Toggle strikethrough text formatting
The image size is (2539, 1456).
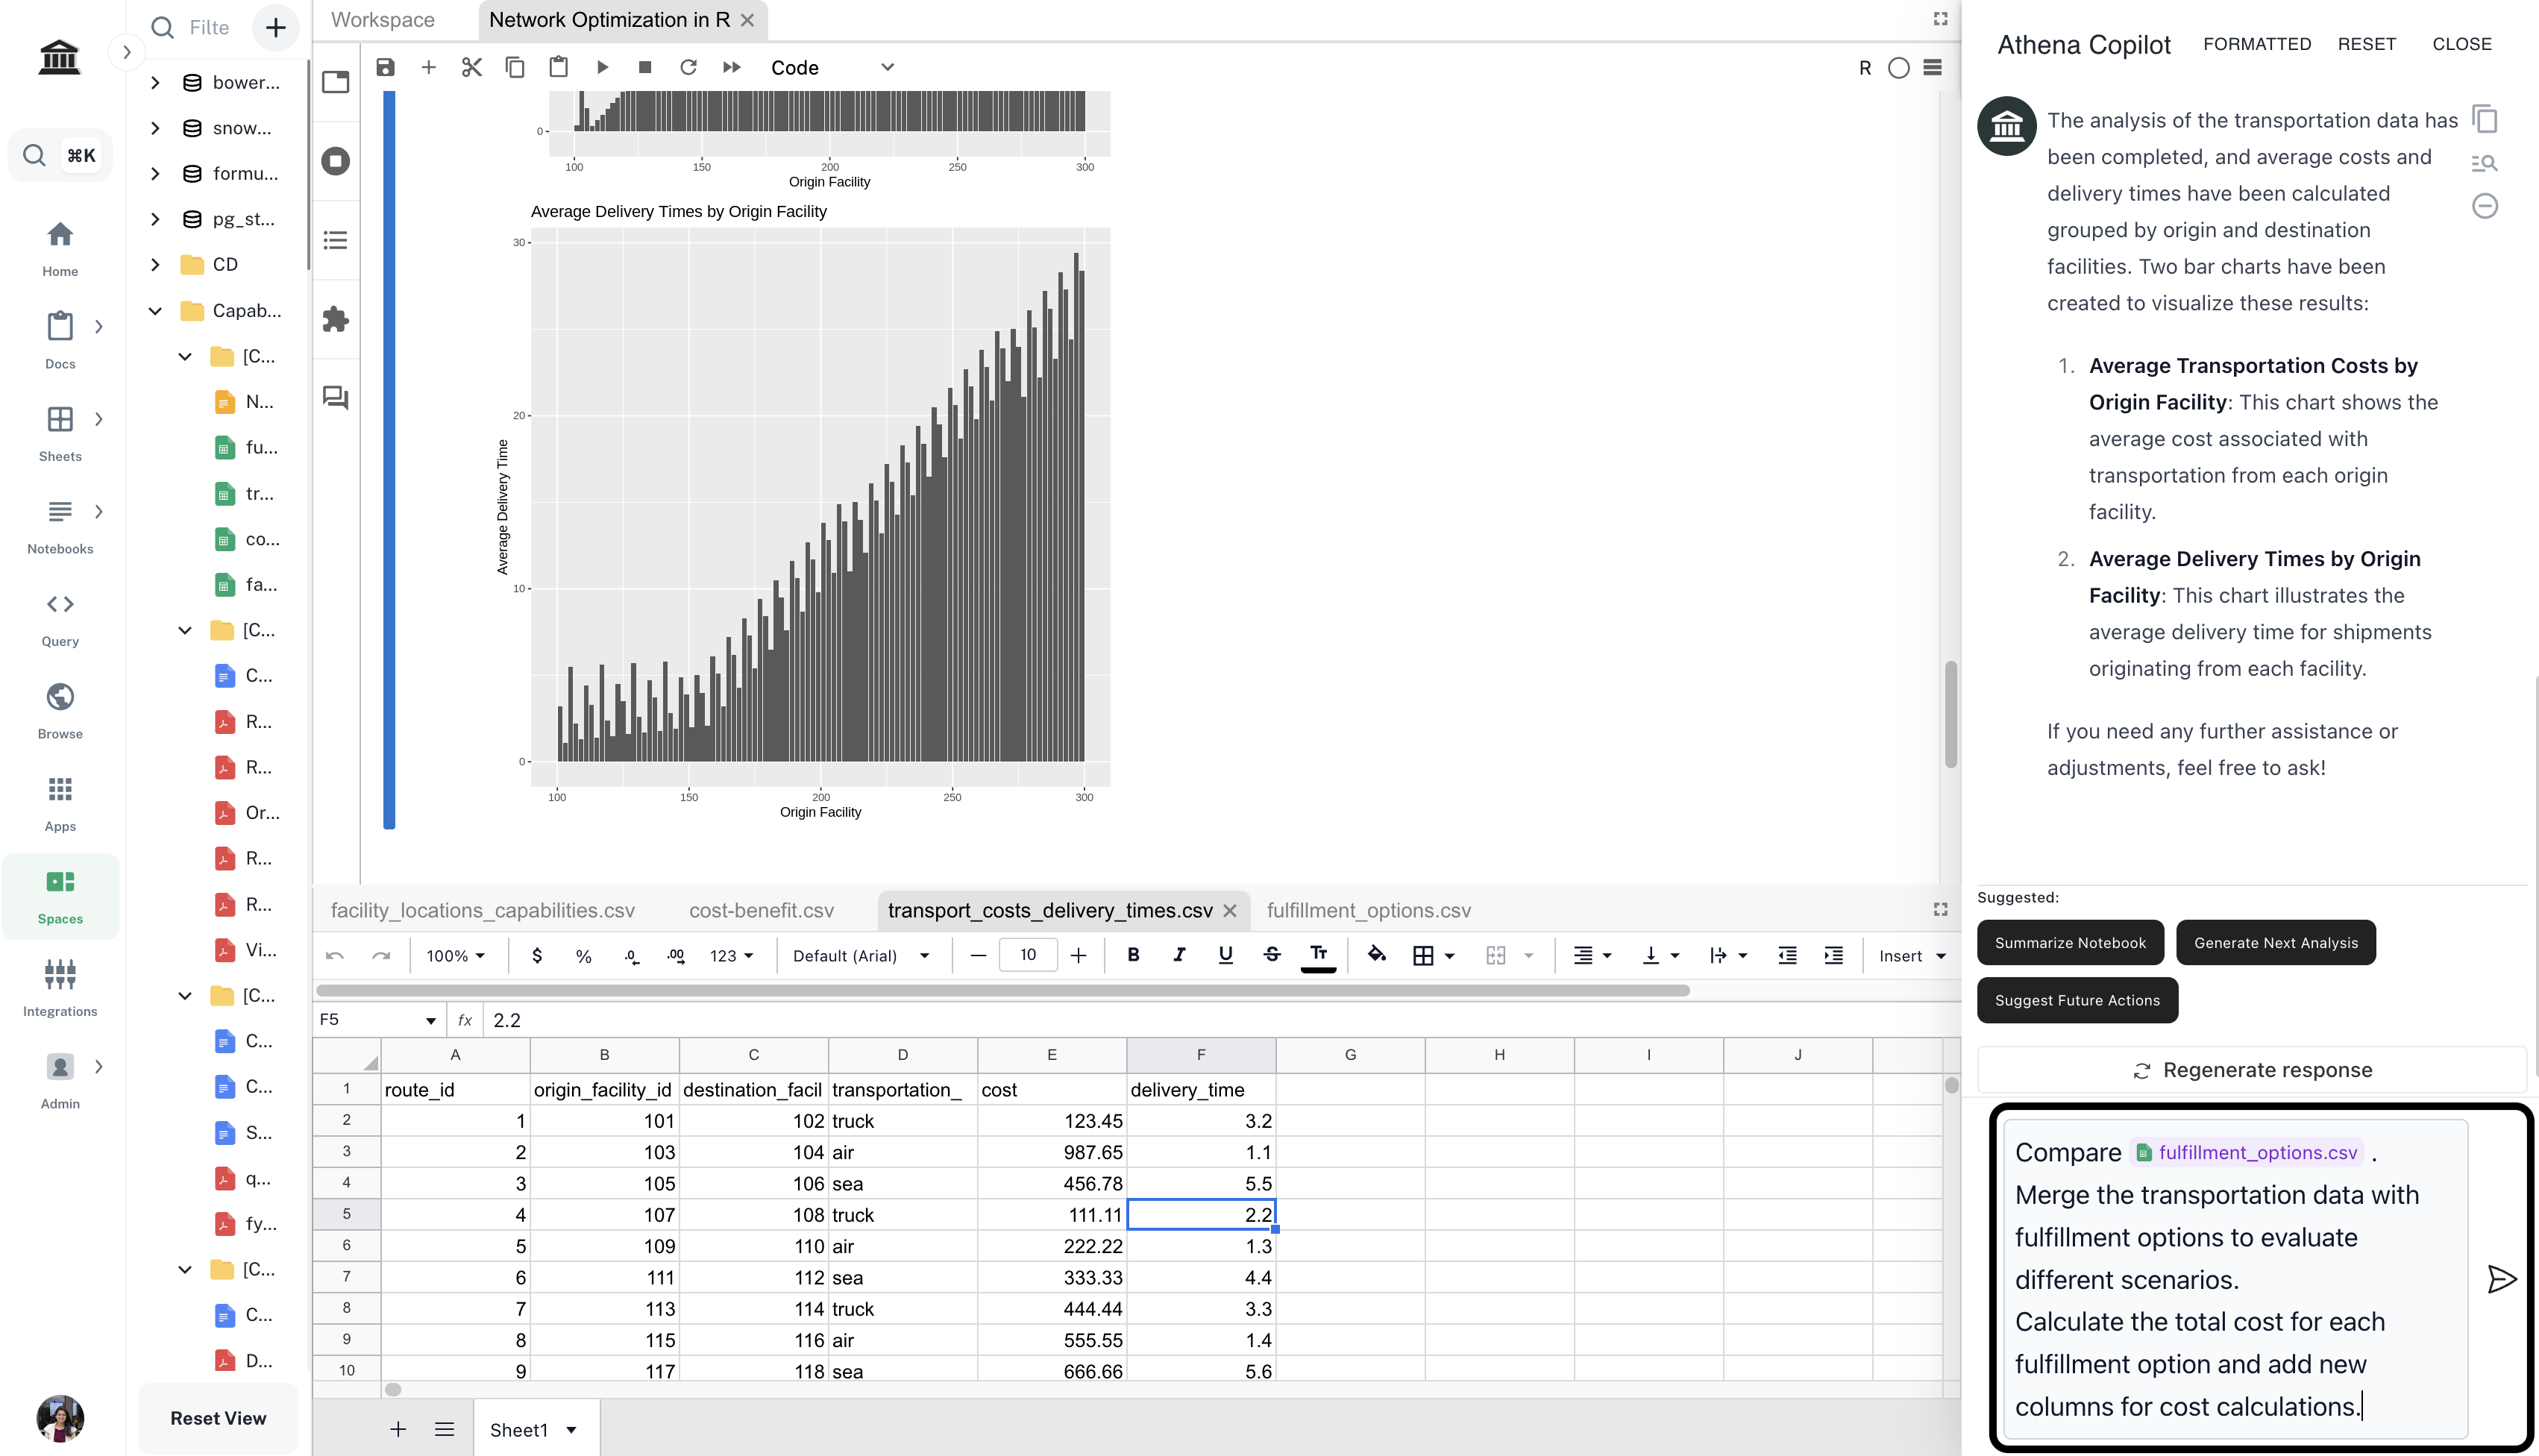pyautogui.click(x=1271, y=955)
